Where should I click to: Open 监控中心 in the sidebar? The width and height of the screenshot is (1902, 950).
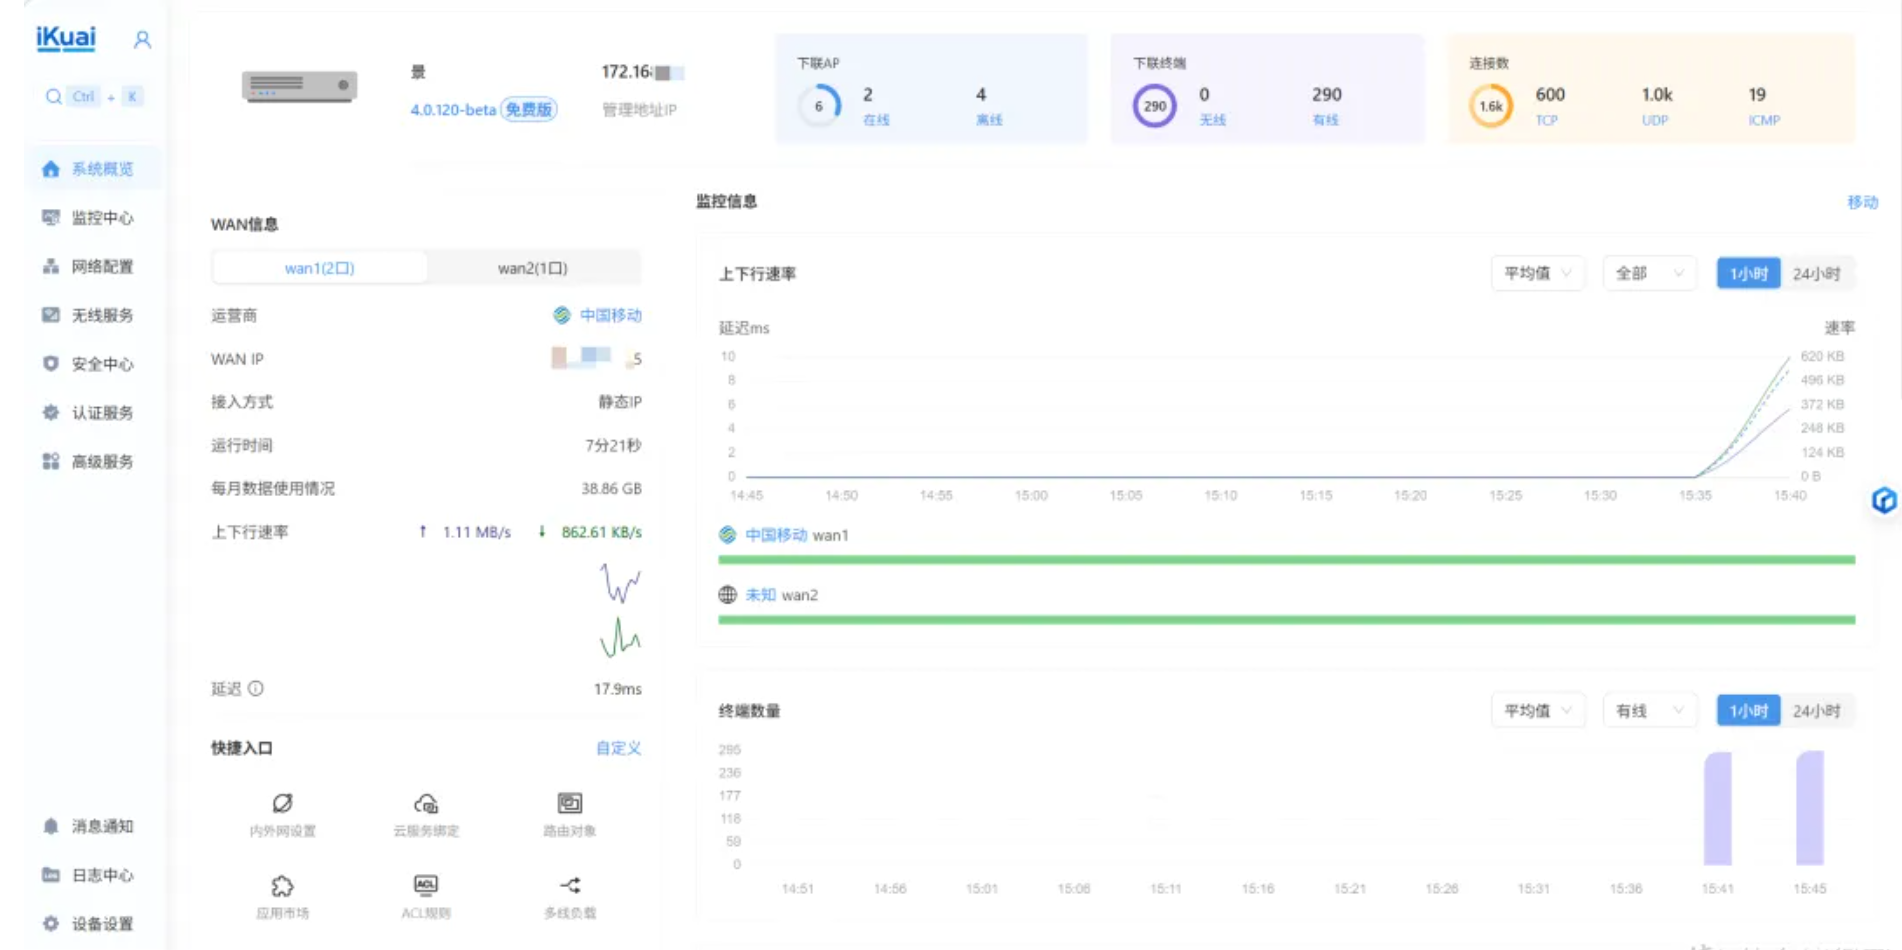(x=93, y=217)
